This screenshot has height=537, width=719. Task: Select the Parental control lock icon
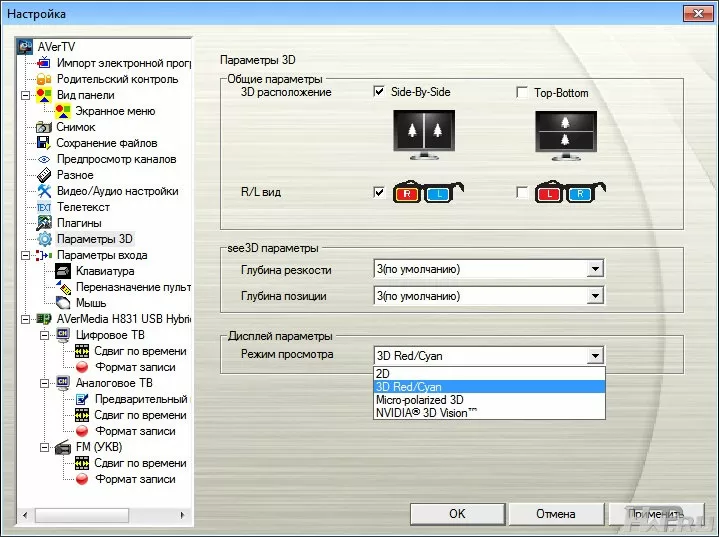pyautogui.click(x=44, y=79)
